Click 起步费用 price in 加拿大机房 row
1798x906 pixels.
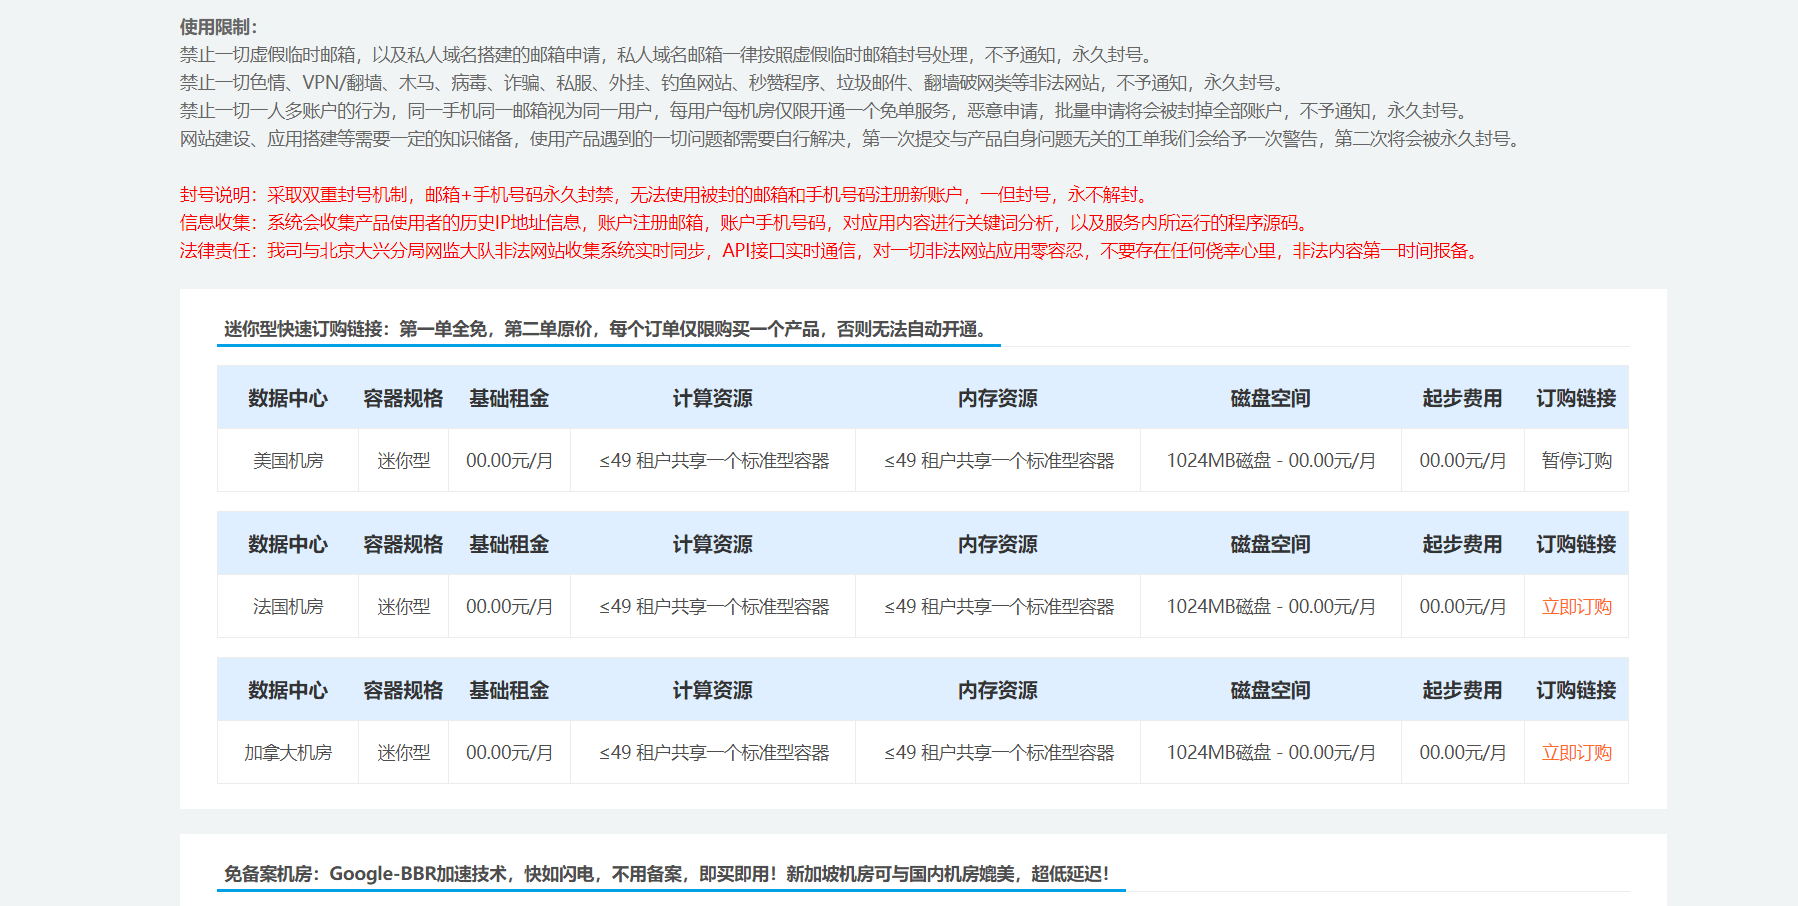click(x=1462, y=753)
